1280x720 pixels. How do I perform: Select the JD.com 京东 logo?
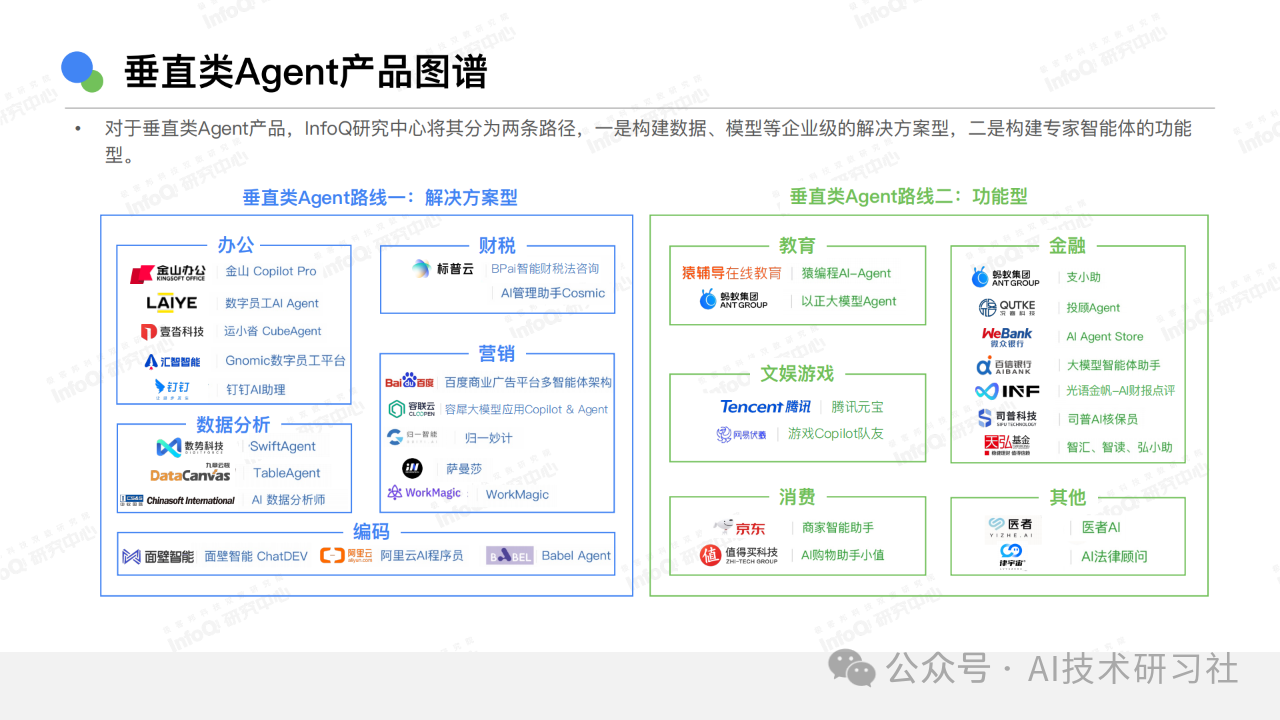tap(739, 527)
